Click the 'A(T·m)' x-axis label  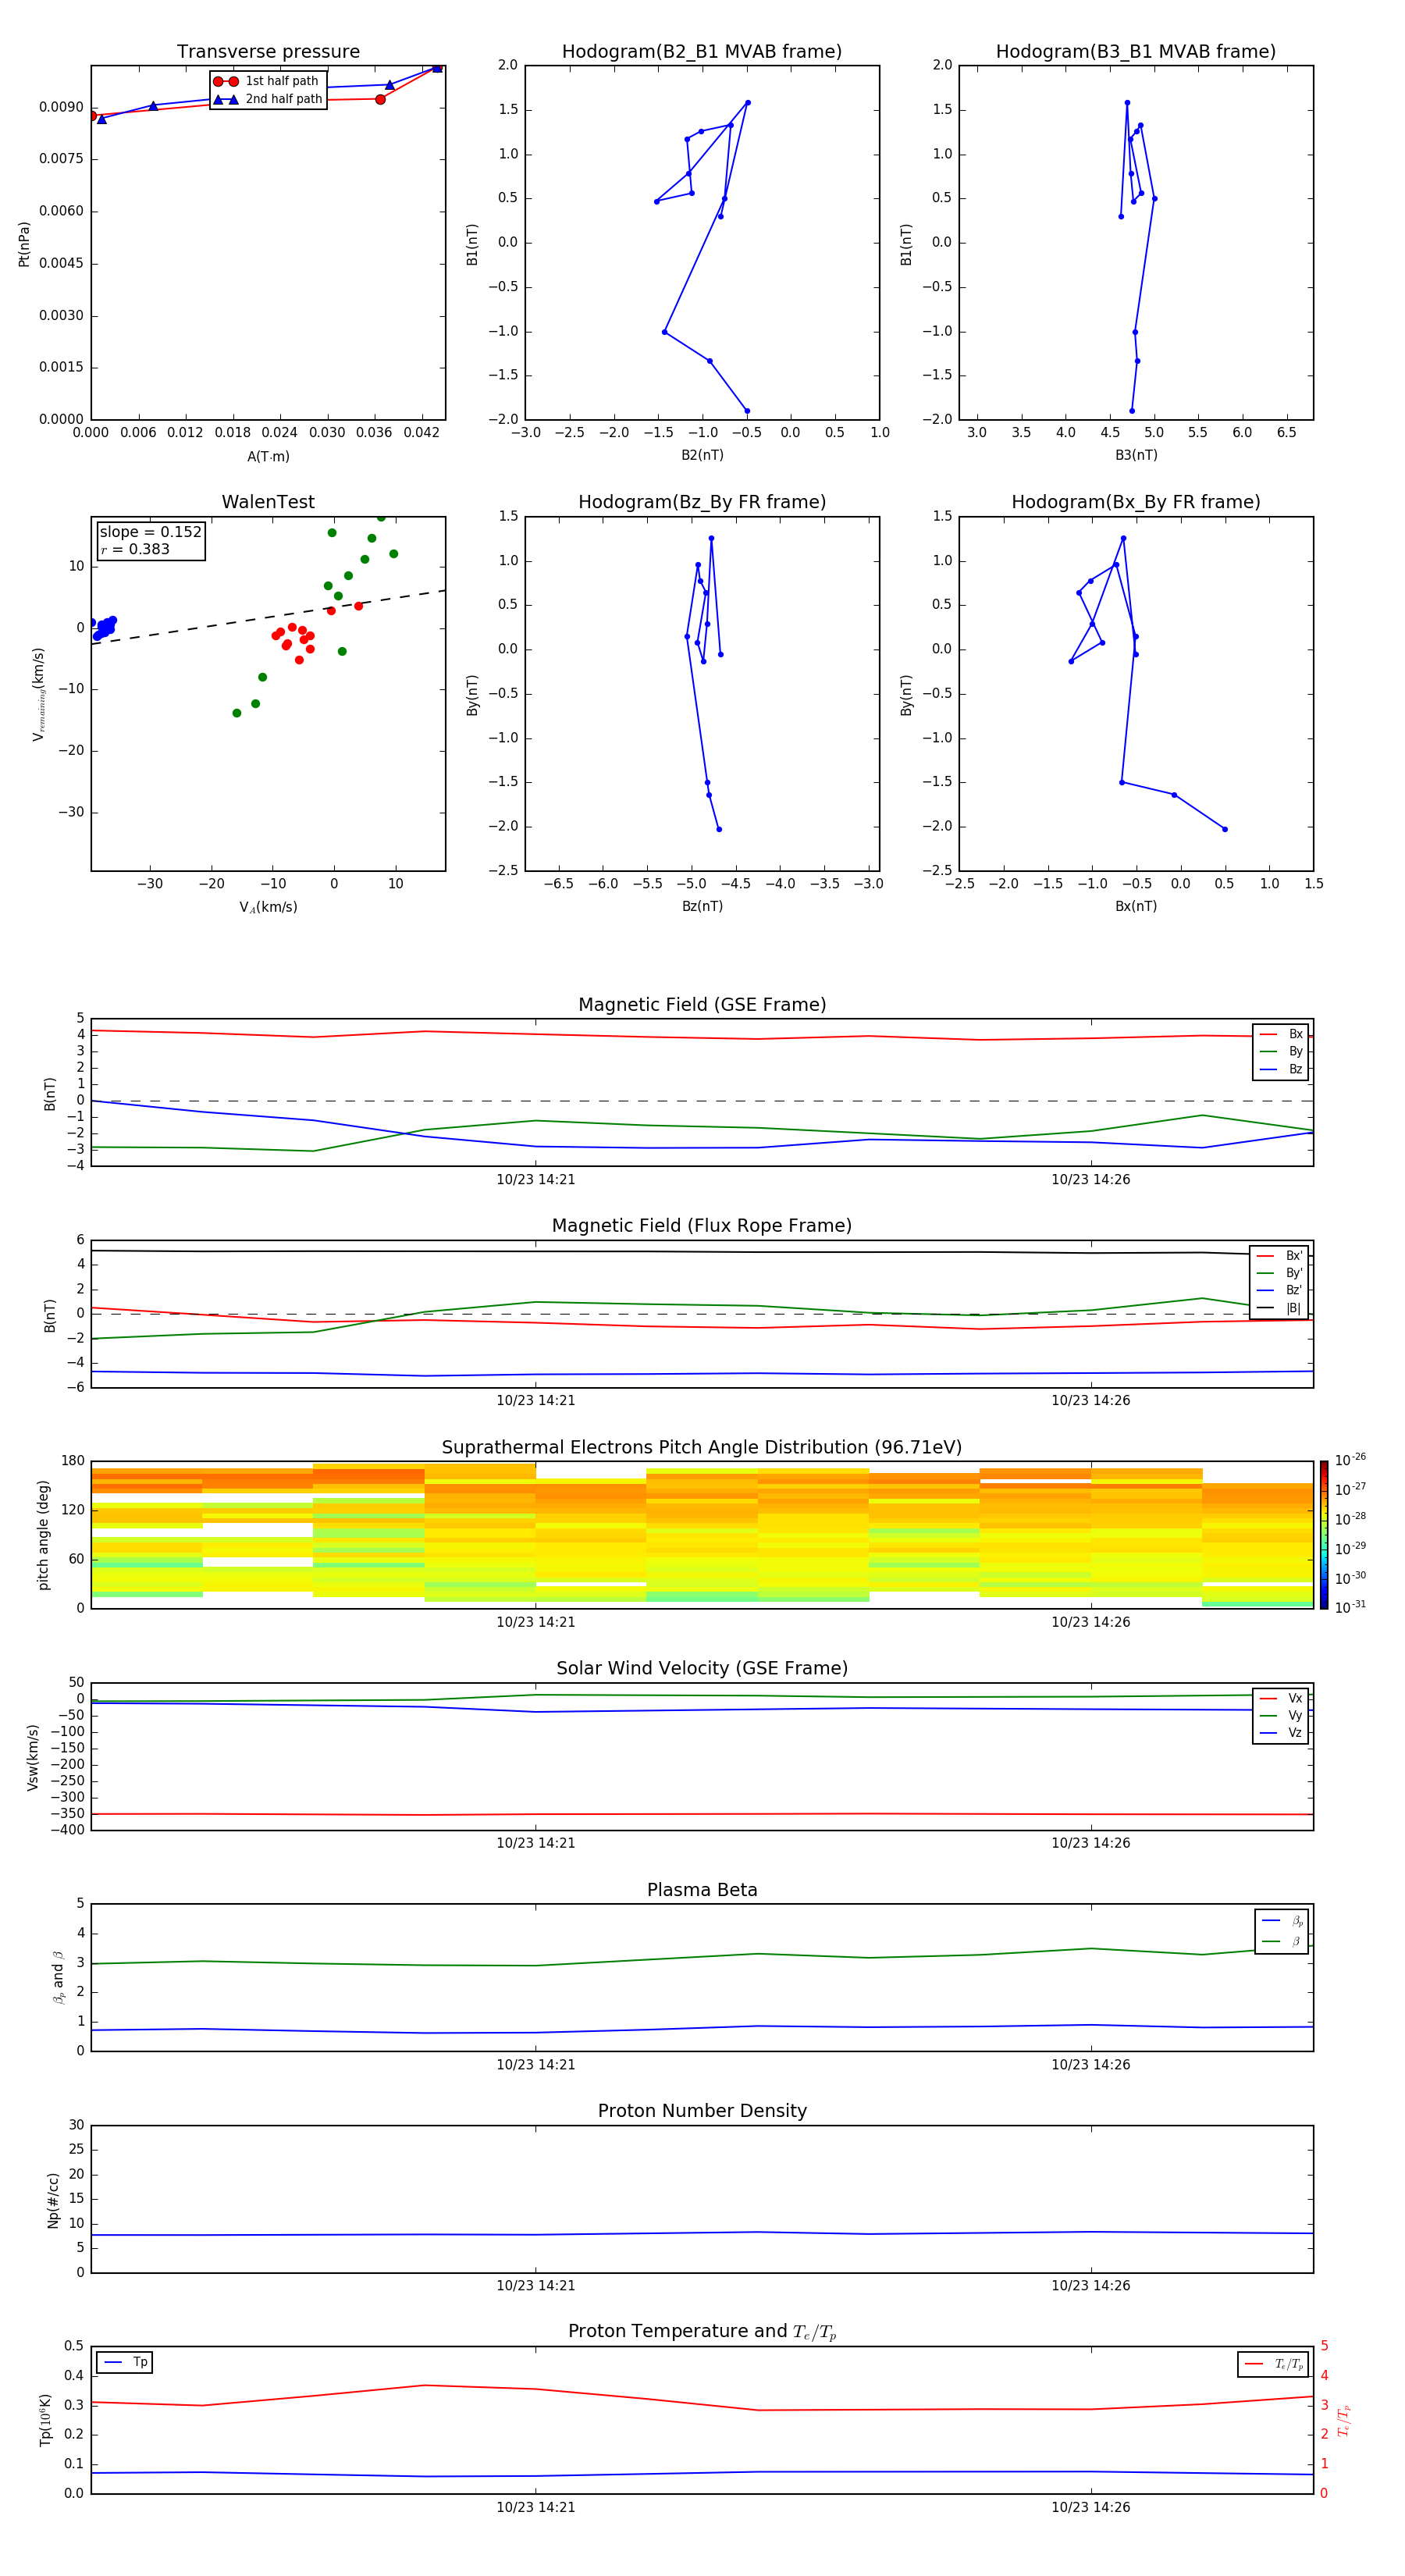(x=268, y=457)
